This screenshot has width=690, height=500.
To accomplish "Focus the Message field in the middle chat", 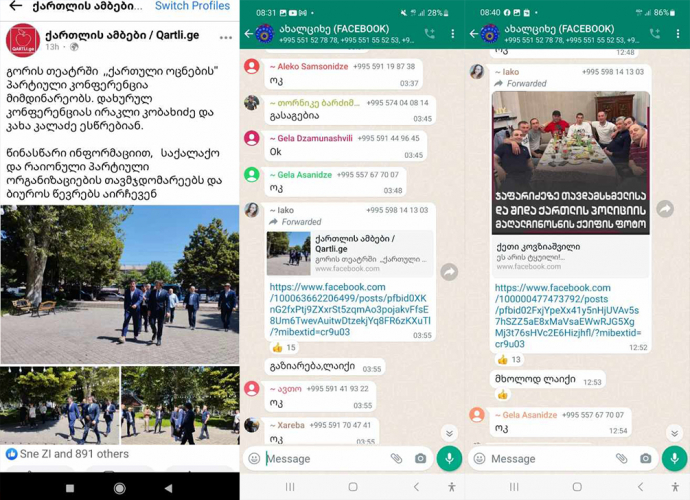I will 326,459.
